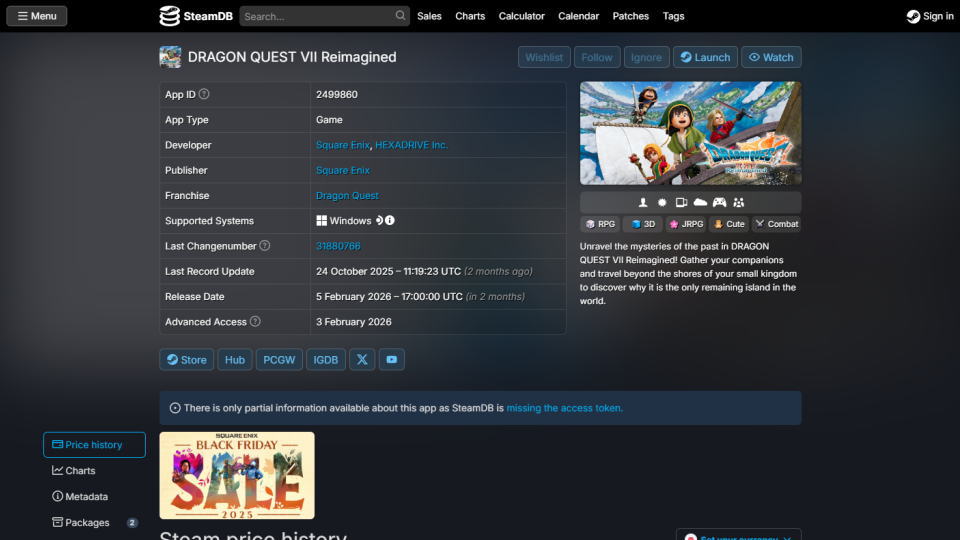The image size is (960, 540).
Task: Open the hamburger Menu dropdown
Action: (37, 16)
